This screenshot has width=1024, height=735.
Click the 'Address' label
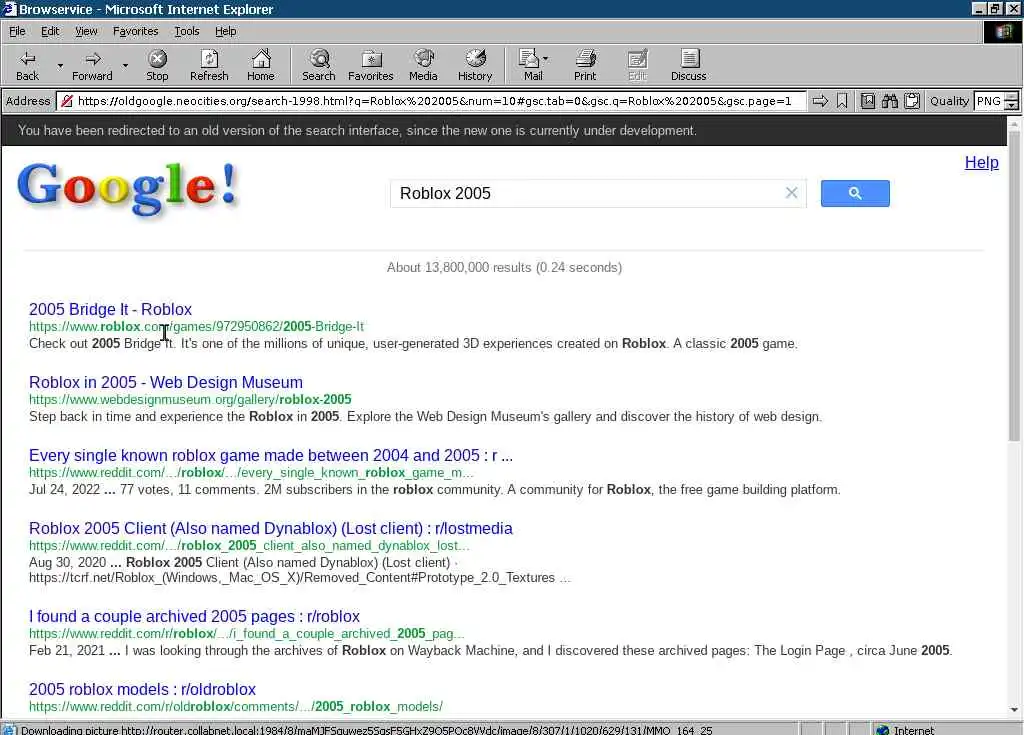(x=28, y=101)
